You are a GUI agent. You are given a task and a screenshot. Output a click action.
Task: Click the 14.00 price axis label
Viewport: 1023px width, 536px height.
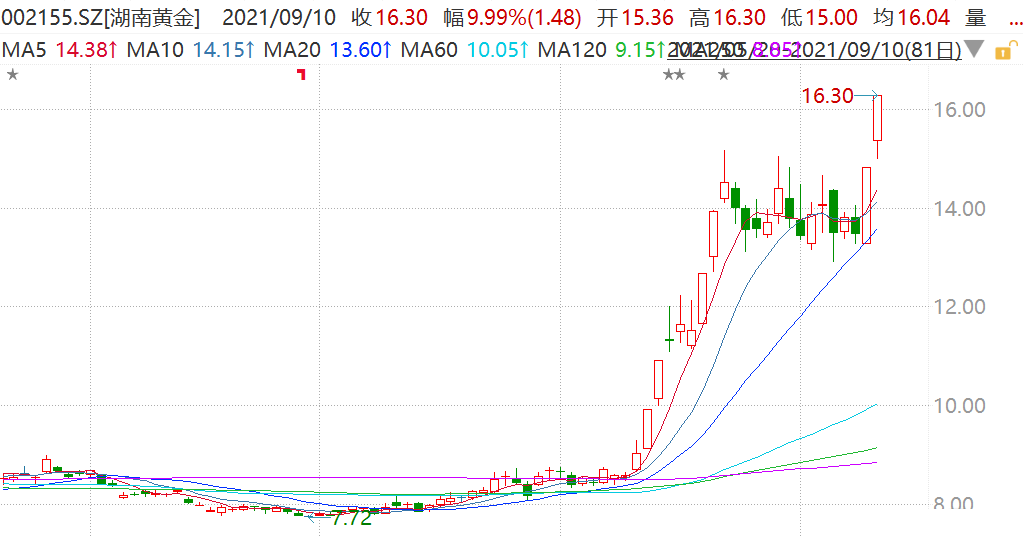click(959, 209)
